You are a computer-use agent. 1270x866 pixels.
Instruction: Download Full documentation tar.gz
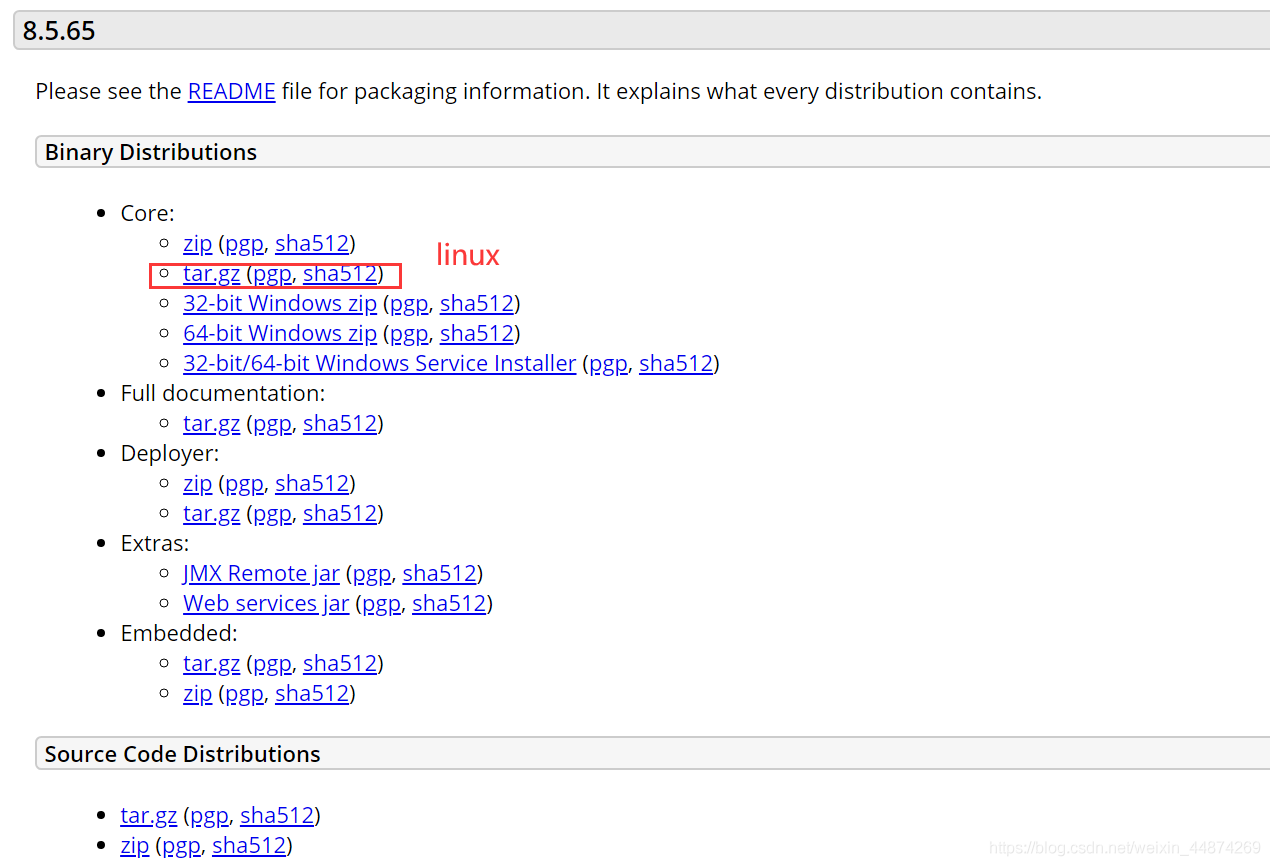pos(212,423)
